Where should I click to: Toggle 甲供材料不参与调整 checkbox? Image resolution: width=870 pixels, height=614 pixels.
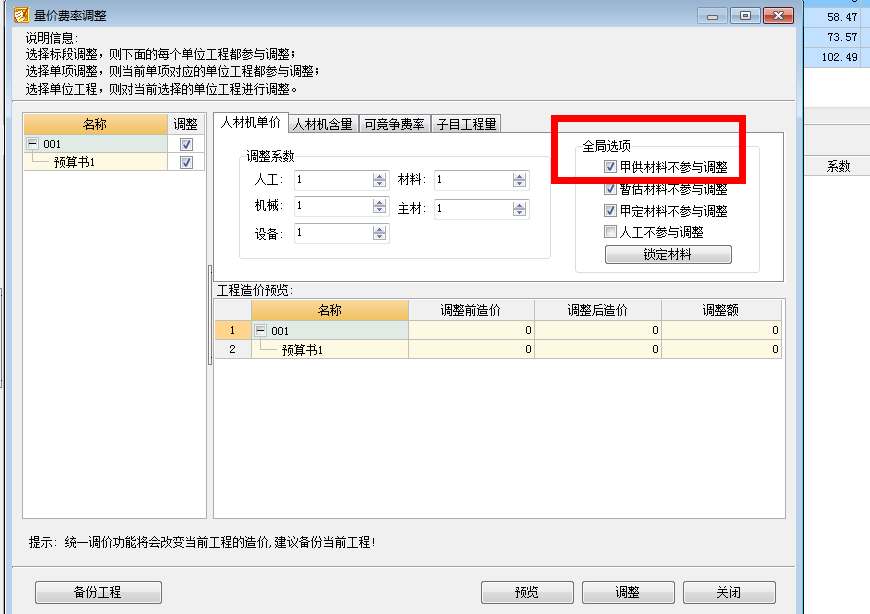point(610,166)
